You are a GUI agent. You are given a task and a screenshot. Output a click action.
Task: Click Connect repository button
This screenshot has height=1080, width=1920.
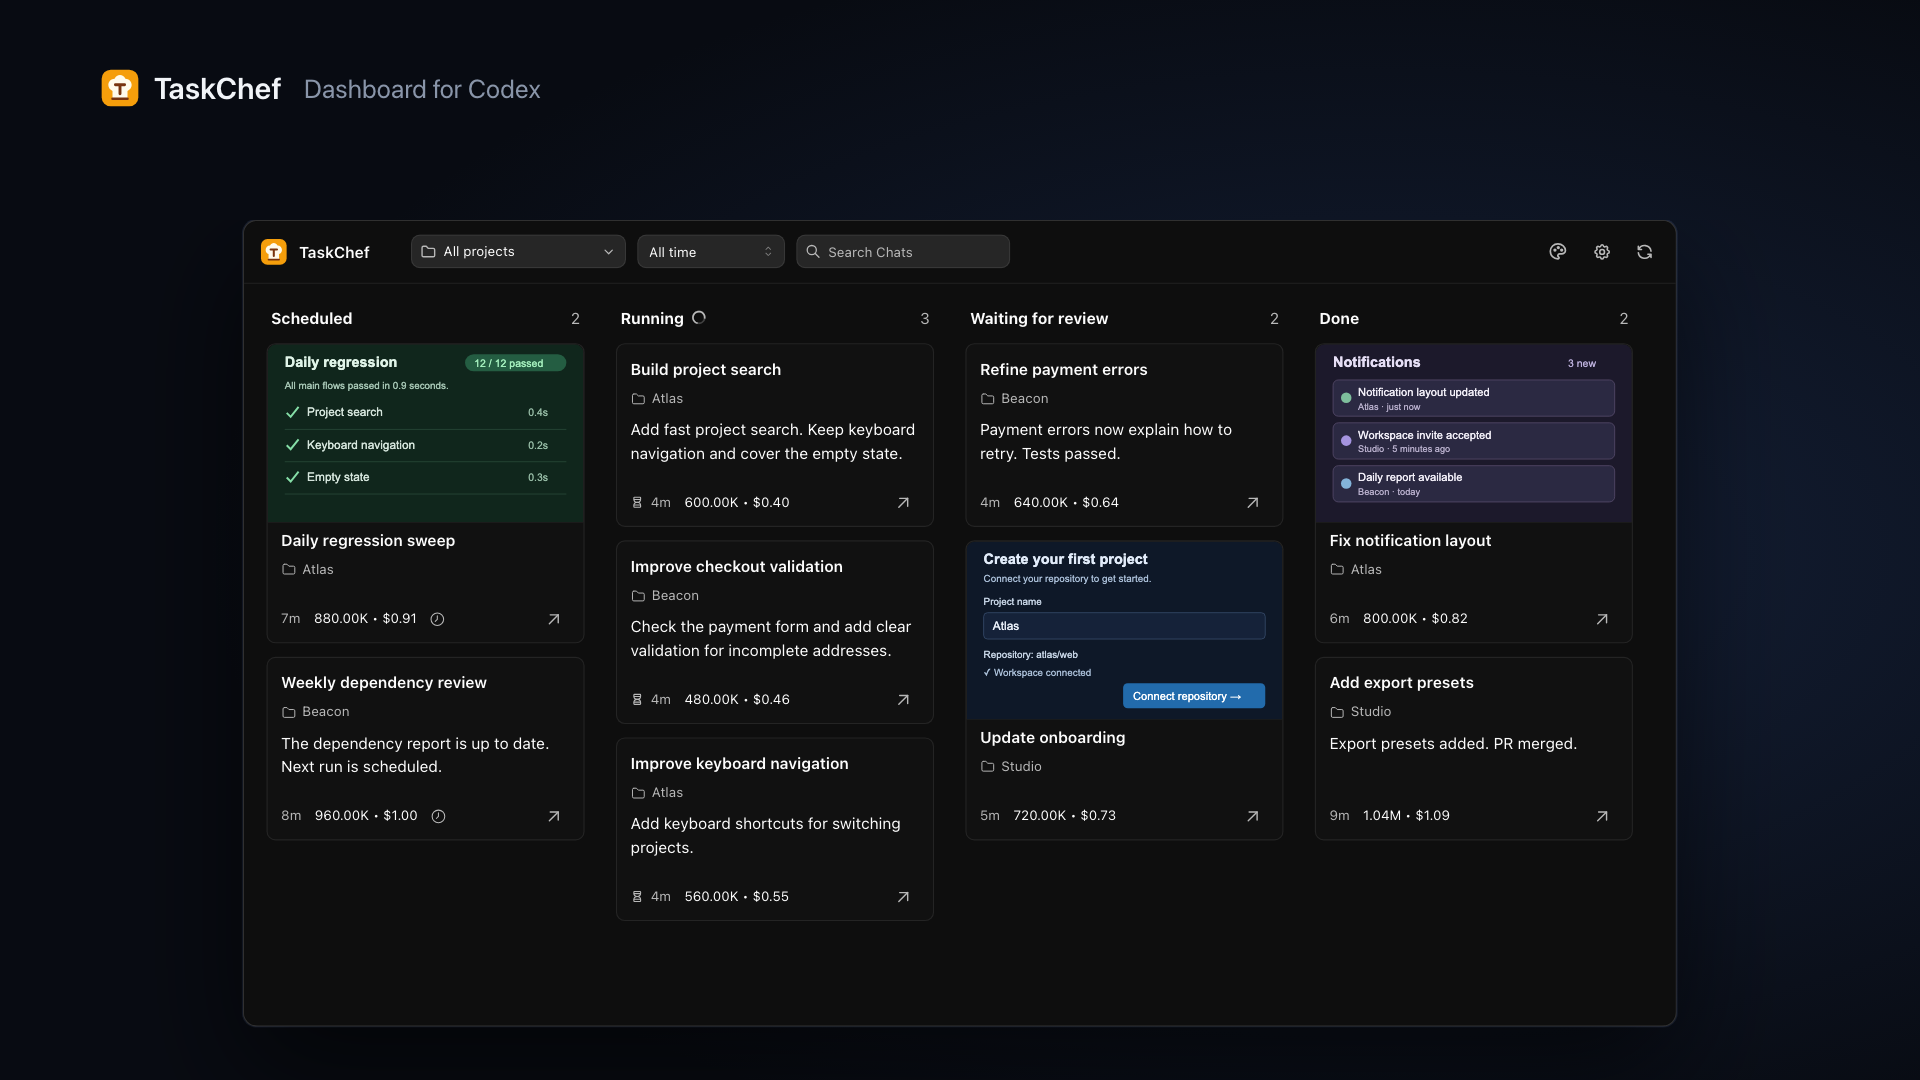pyautogui.click(x=1193, y=696)
